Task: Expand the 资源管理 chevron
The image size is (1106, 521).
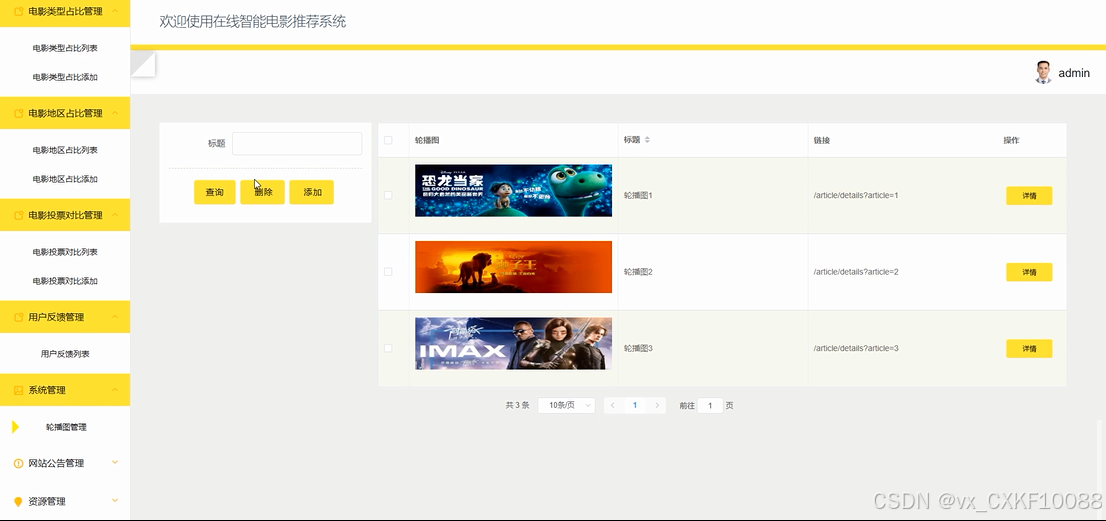Action: pos(116,501)
